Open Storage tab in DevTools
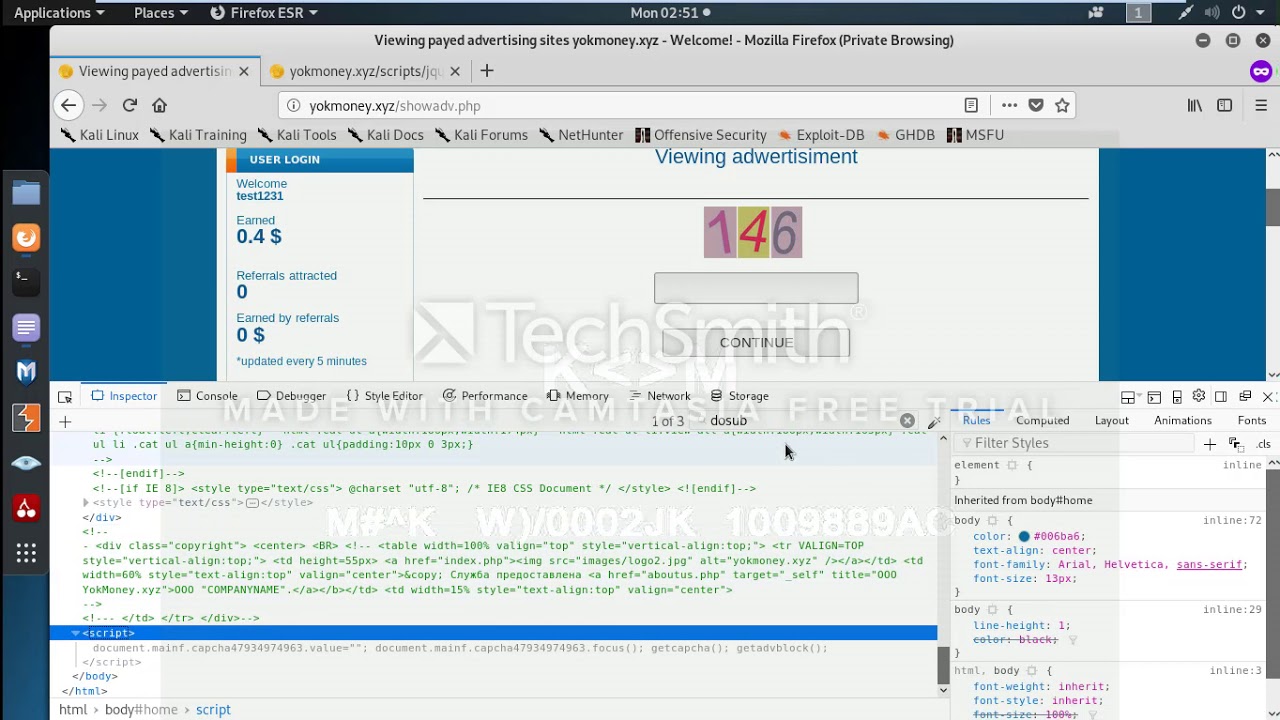1280x720 pixels. click(739, 396)
